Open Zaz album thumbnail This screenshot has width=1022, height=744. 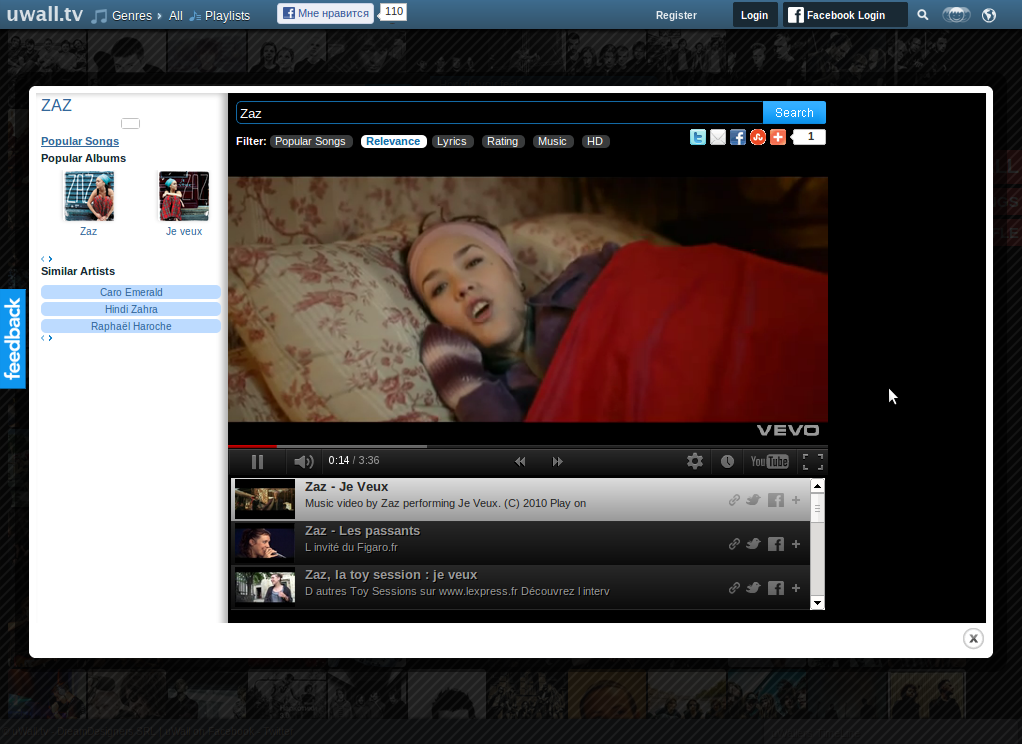click(89, 196)
